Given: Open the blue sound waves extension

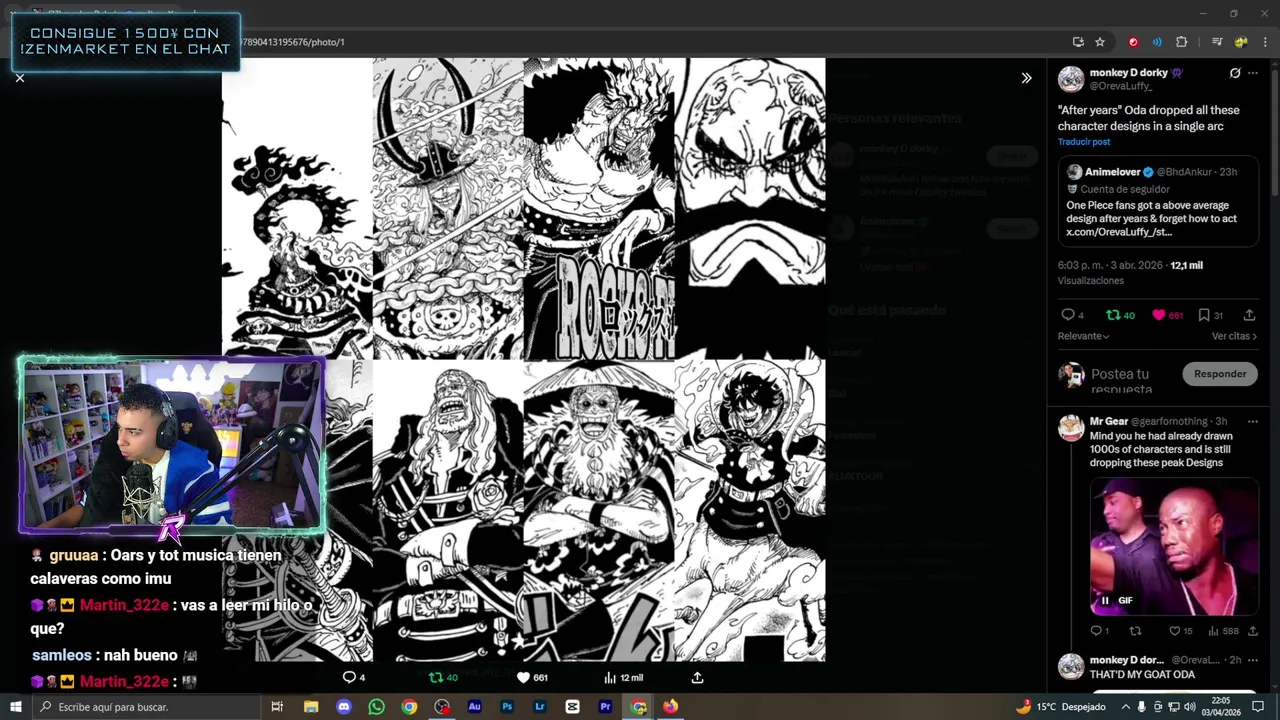Looking at the screenshot, I should coord(1157,42).
